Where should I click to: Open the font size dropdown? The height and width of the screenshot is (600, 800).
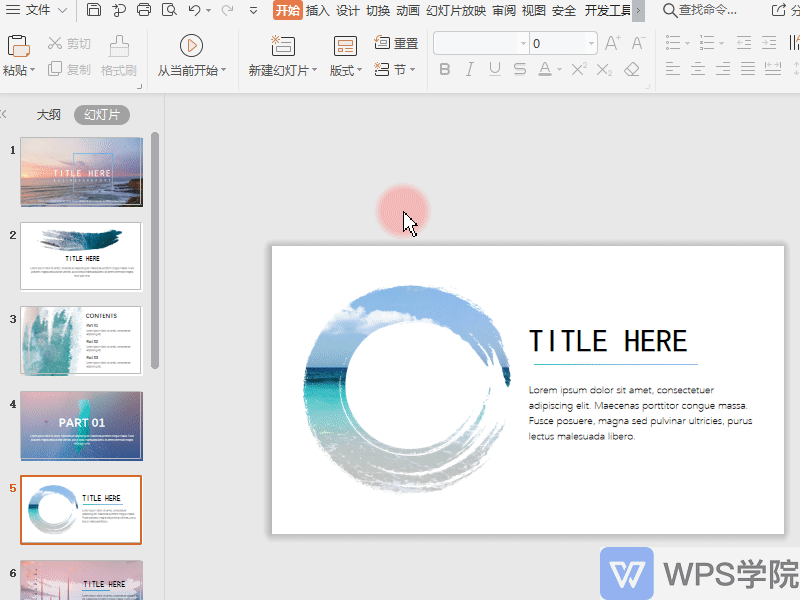[x=589, y=43]
